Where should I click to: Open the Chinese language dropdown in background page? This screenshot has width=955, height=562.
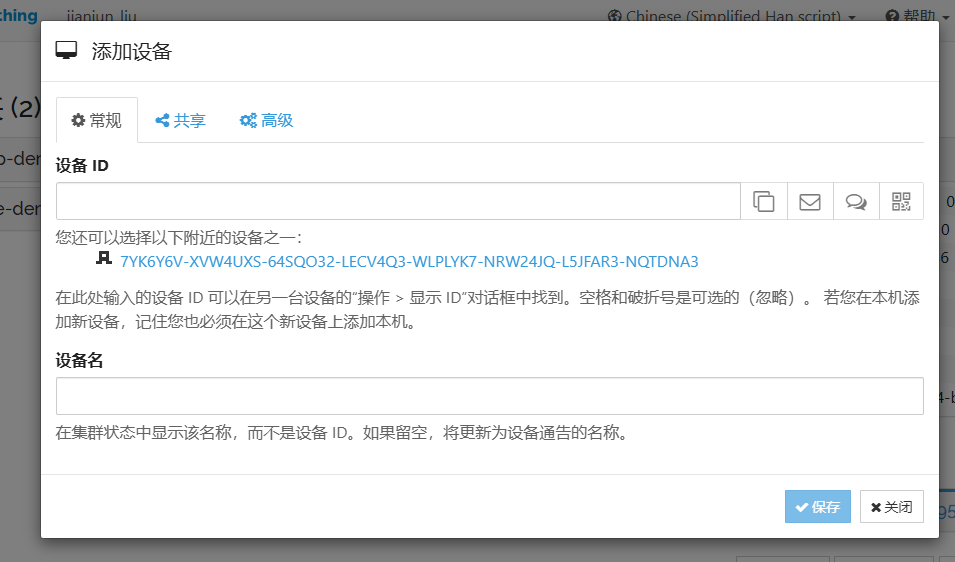(x=732, y=16)
